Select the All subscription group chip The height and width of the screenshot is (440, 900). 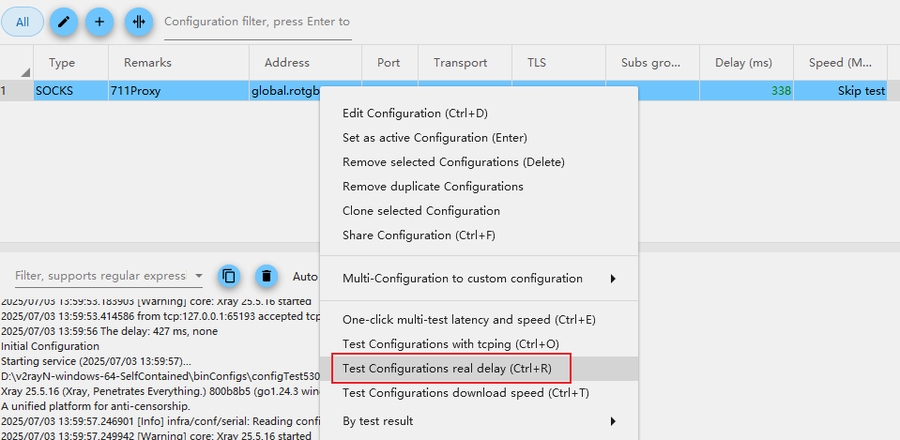point(22,21)
